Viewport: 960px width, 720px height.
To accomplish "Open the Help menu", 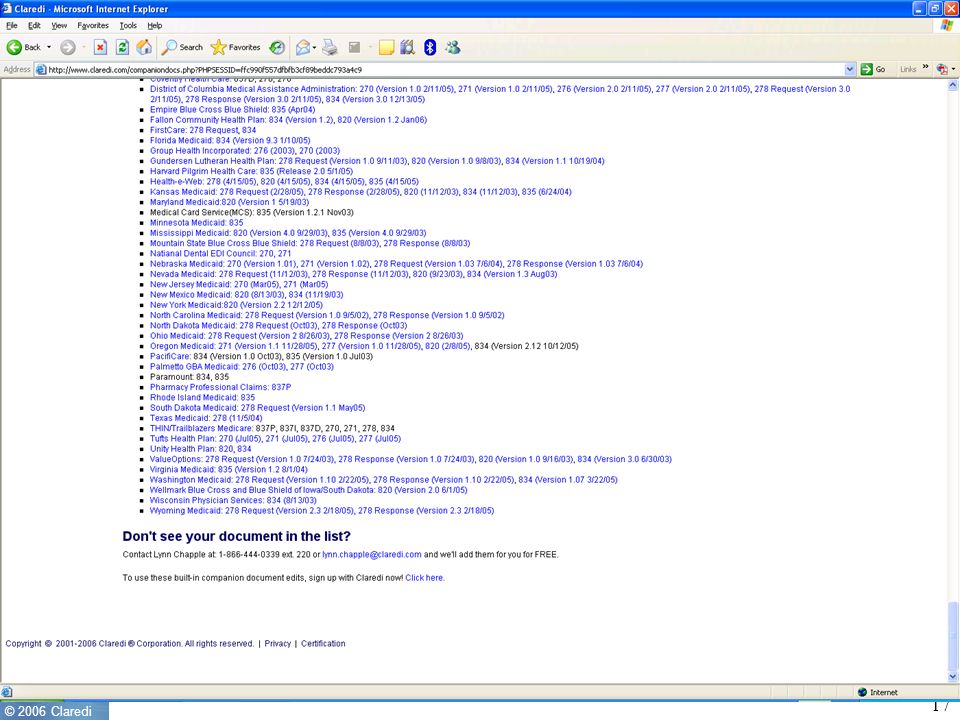I will pyautogui.click(x=155, y=26).
